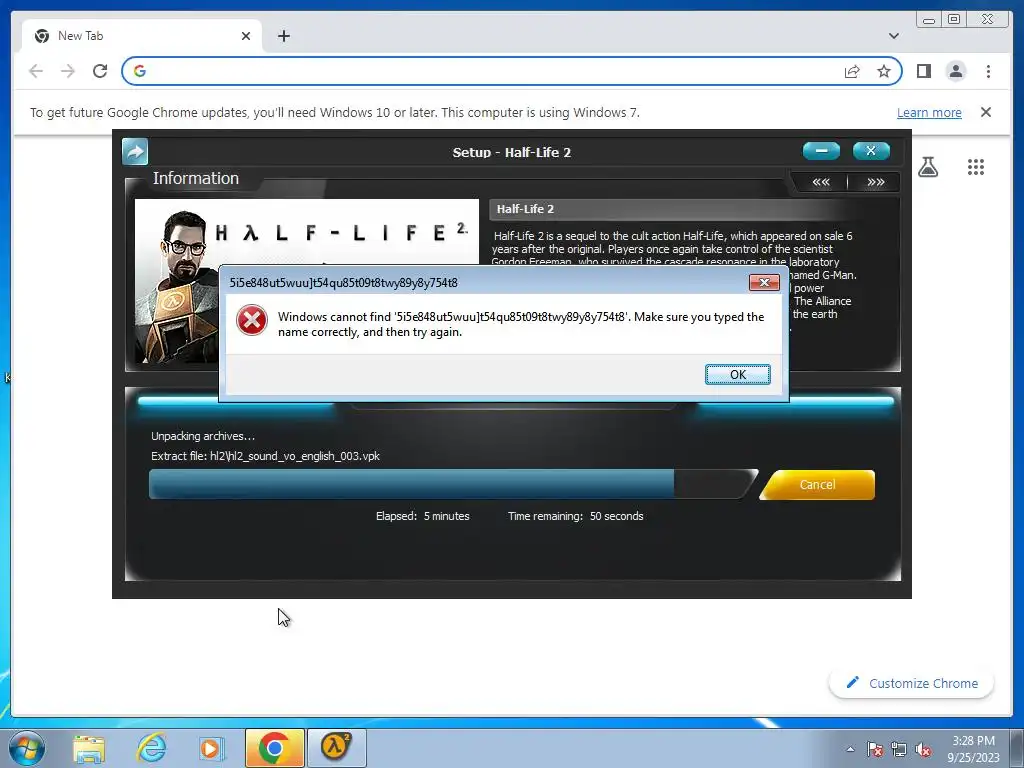Close the 'Windows cannot find' error dialog
The height and width of the screenshot is (768, 1024).
click(764, 282)
